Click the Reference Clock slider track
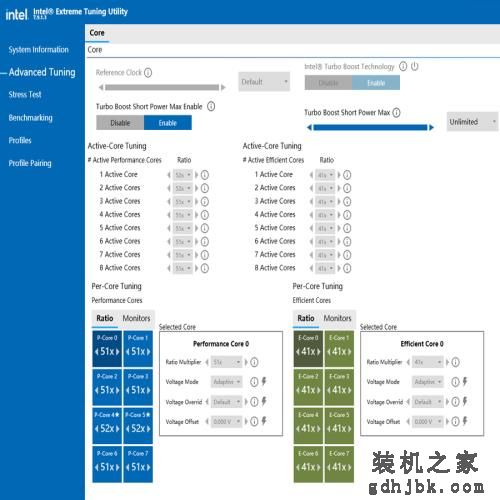500x500 pixels. (x=162, y=87)
